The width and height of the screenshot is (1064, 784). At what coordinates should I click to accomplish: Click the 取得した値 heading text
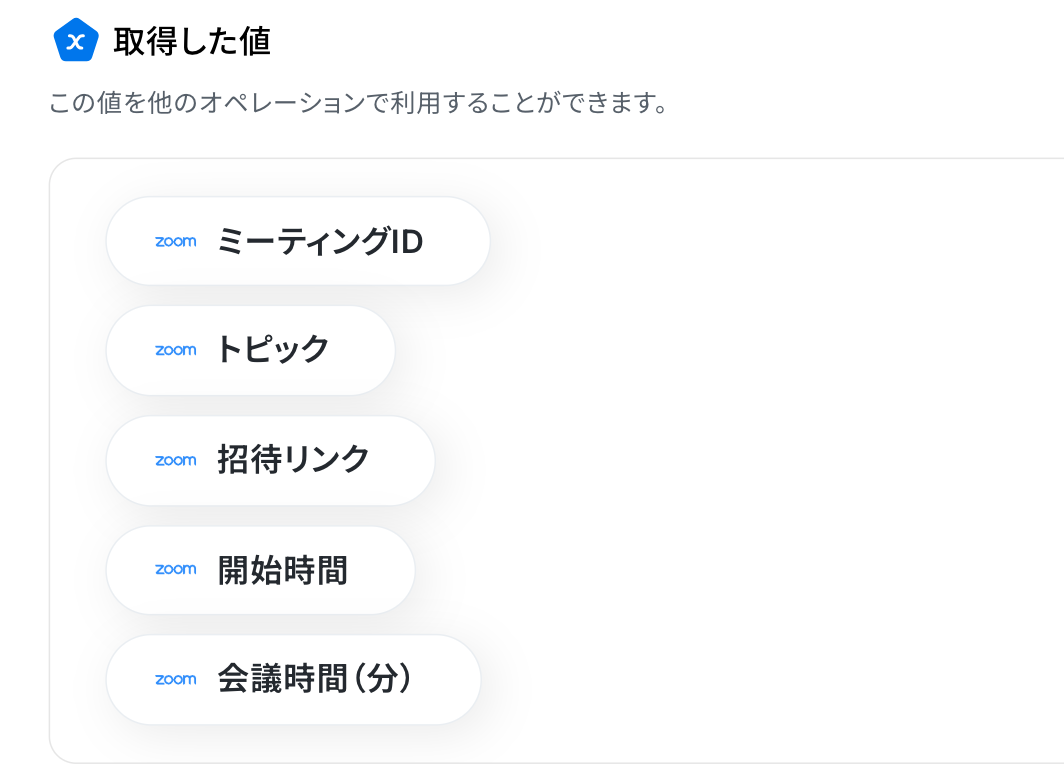coord(192,41)
